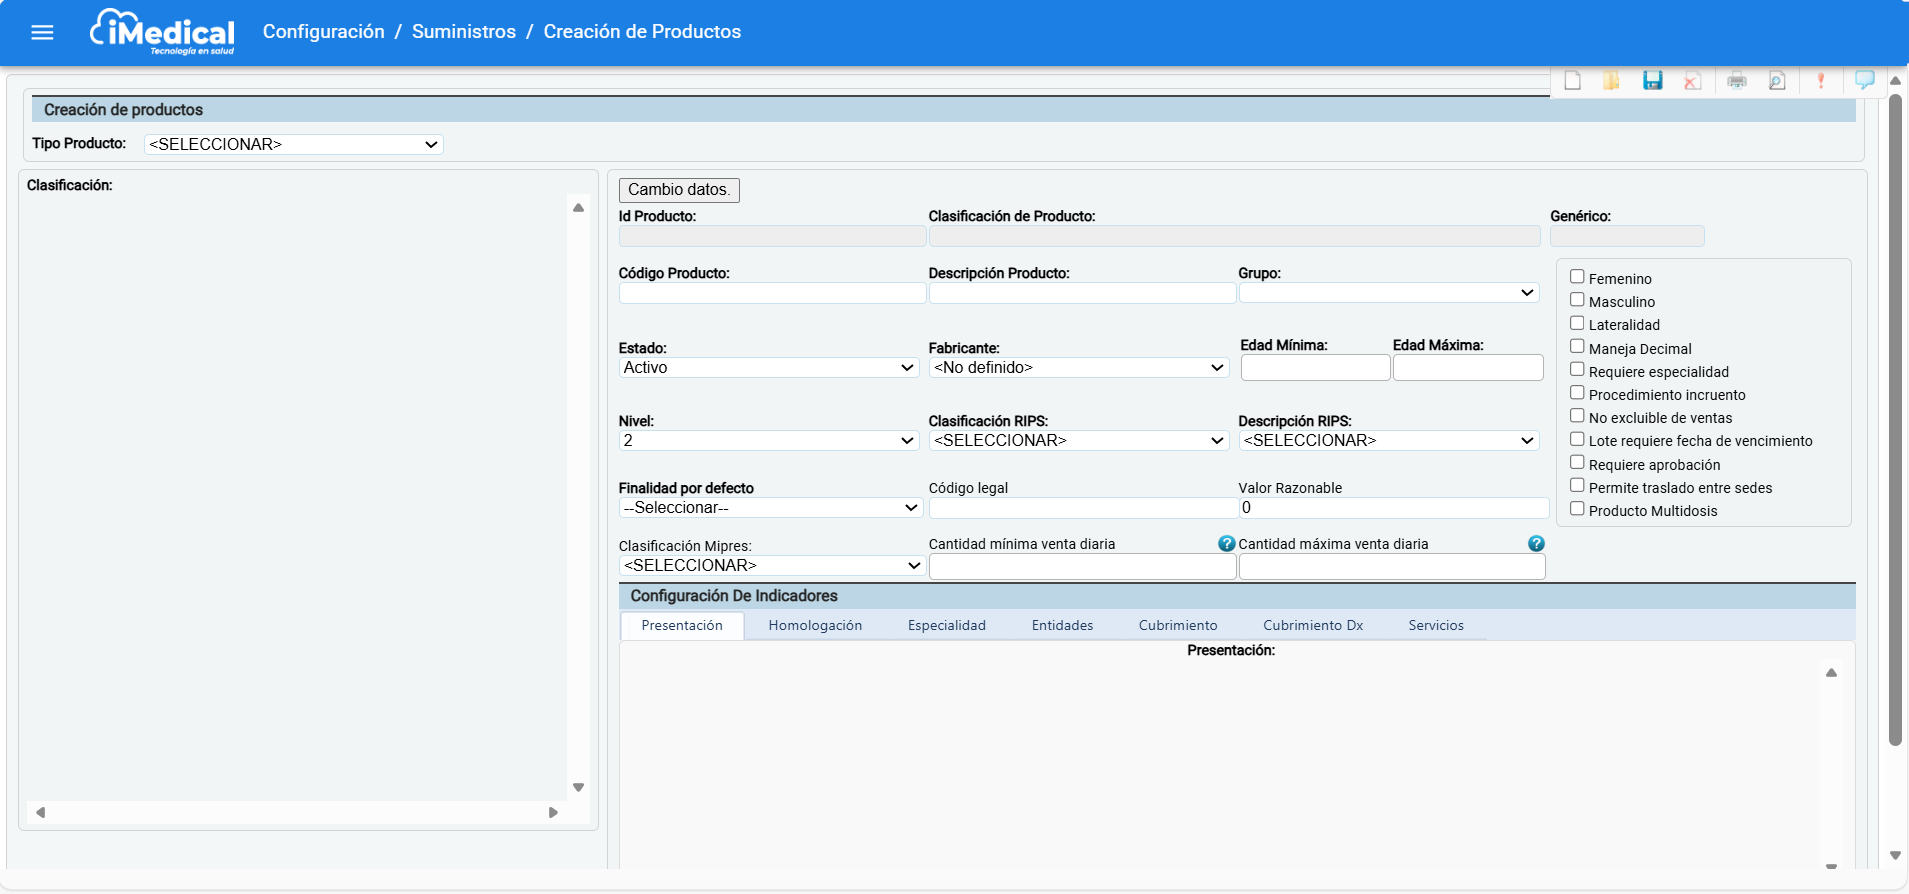1909x894 pixels.
Task: Click the Código Producto input field
Action: coord(772,293)
